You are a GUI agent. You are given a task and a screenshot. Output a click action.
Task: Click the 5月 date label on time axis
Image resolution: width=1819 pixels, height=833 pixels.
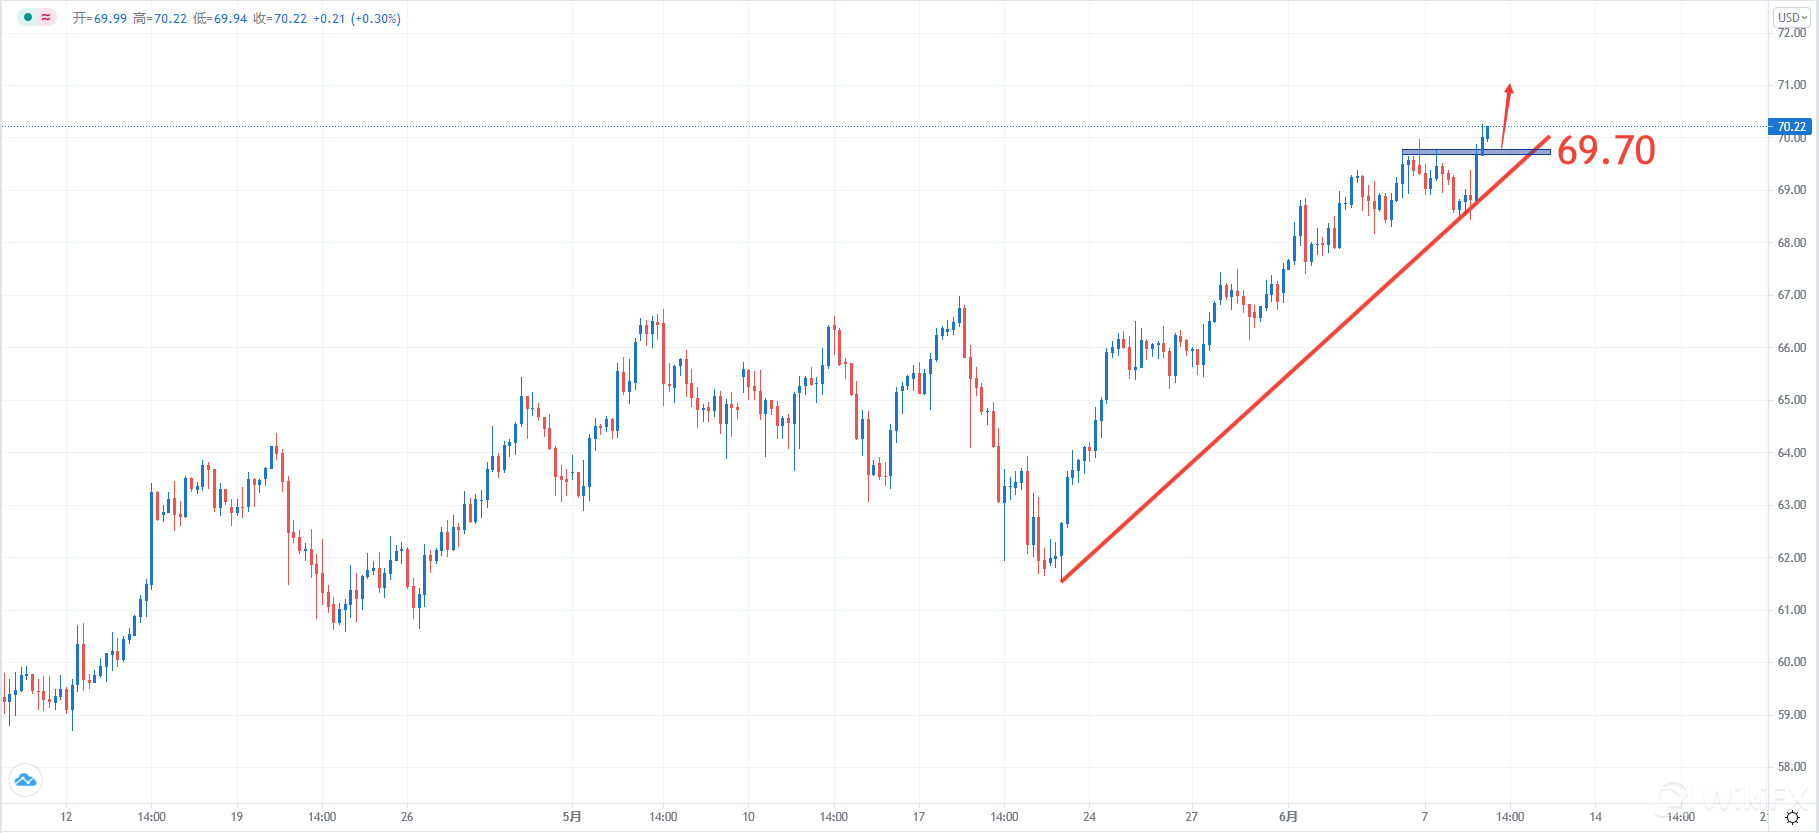pos(572,817)
